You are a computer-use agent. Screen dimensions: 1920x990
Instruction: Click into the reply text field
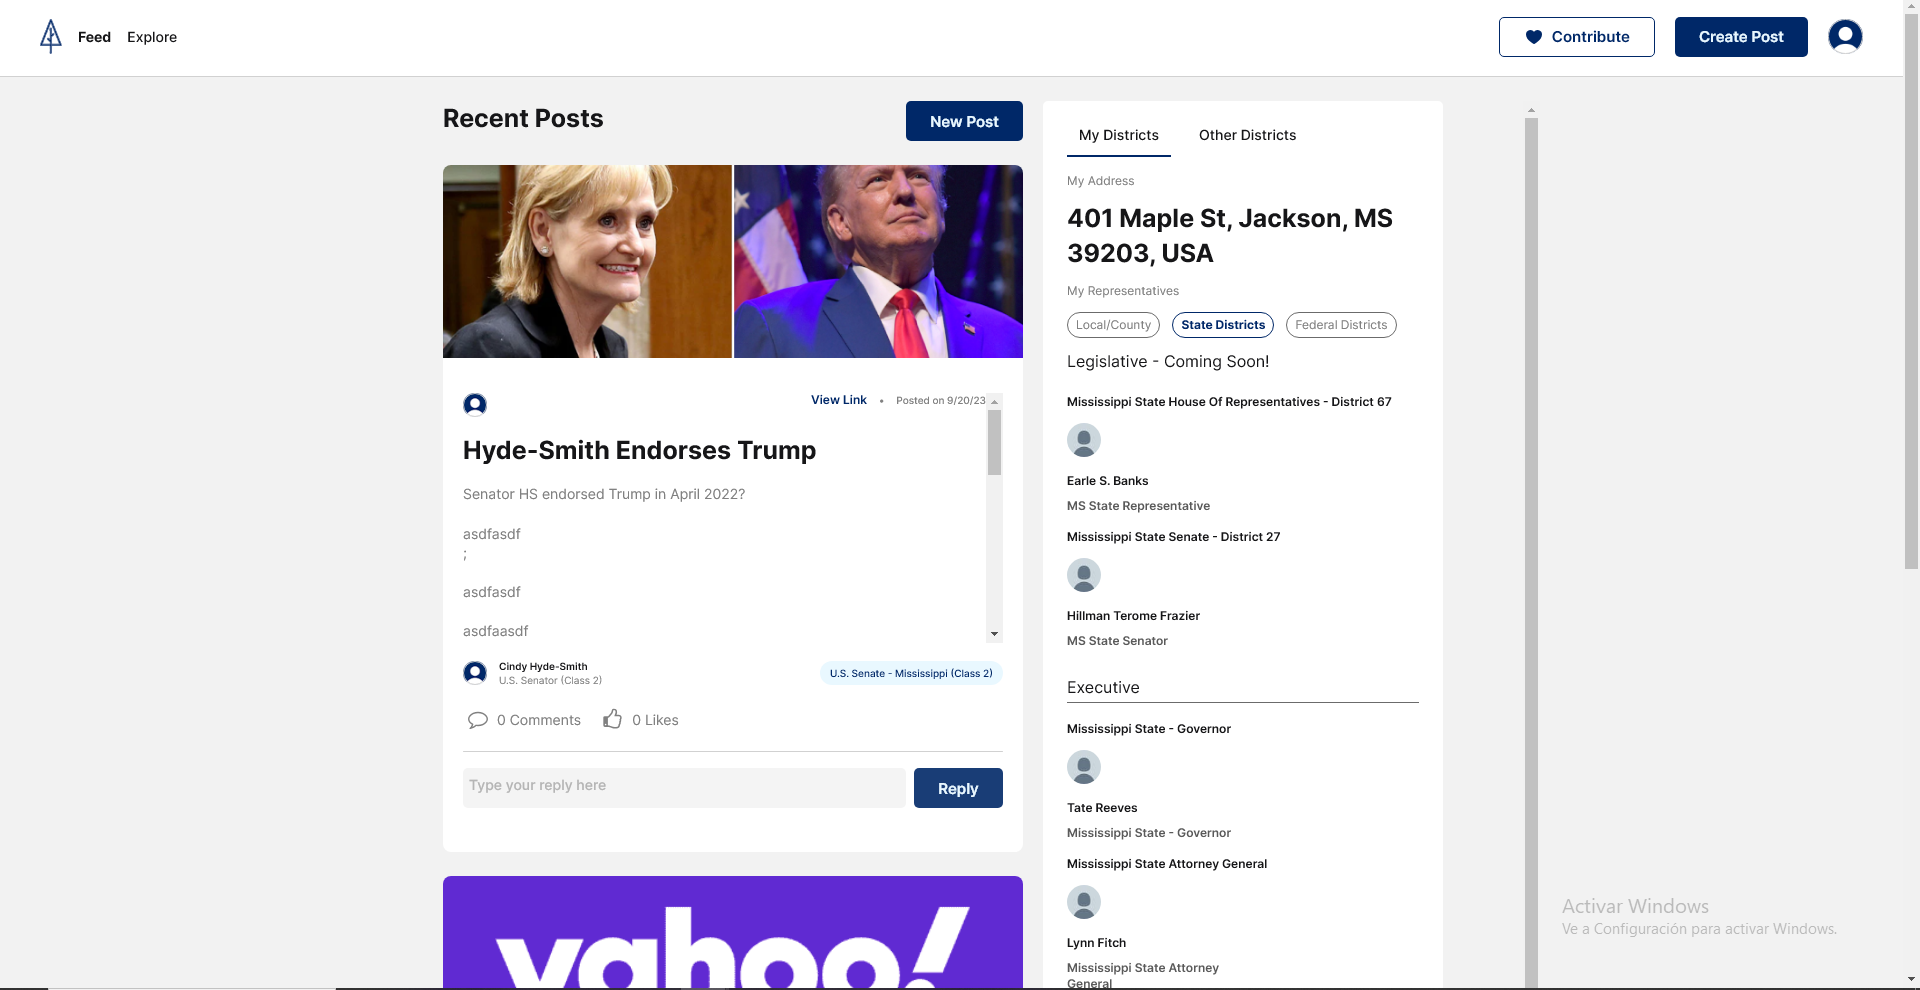pos(684,787)
